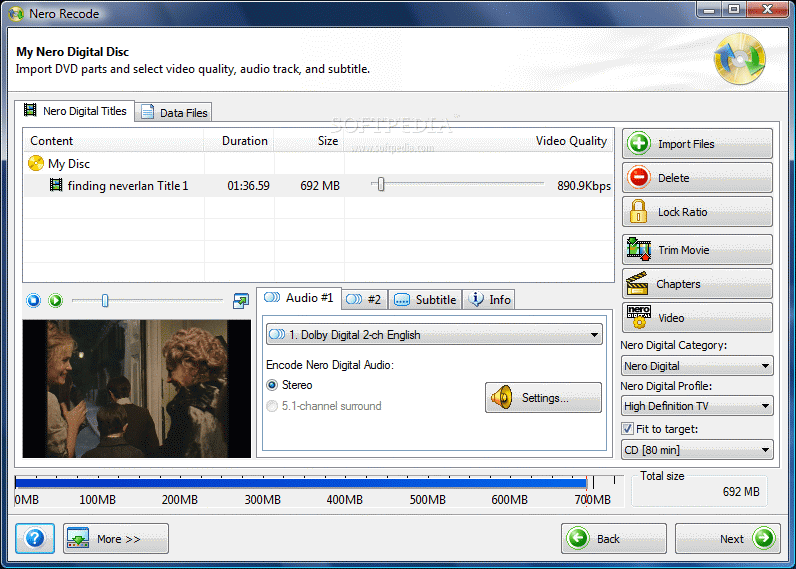796x569 pixels.
Task: Open audio Settings... button
Action: 543,397
